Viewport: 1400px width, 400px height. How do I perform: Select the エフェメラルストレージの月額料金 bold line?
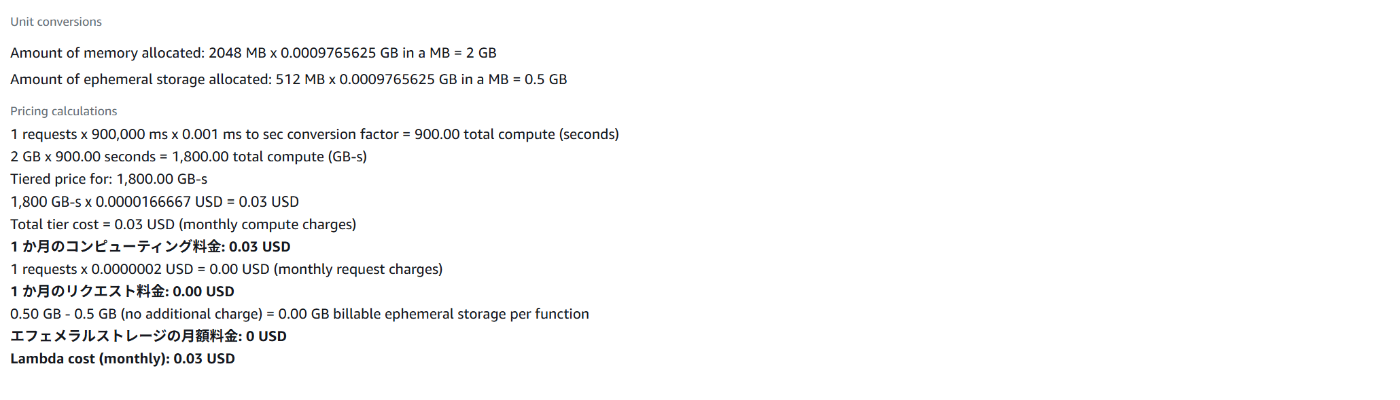[148, 336]
